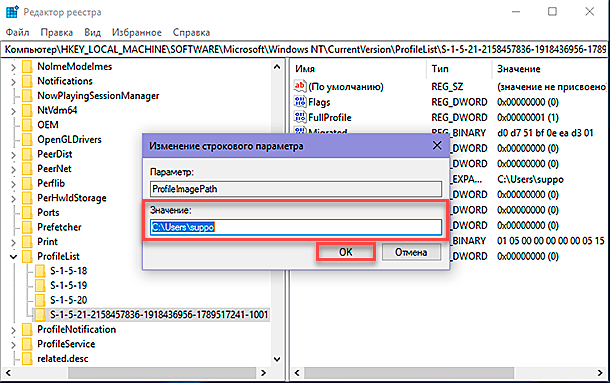Screen dimensions: 610x383
Task: Click the DWORD icon of Flags value
Action: click(300, 102)
